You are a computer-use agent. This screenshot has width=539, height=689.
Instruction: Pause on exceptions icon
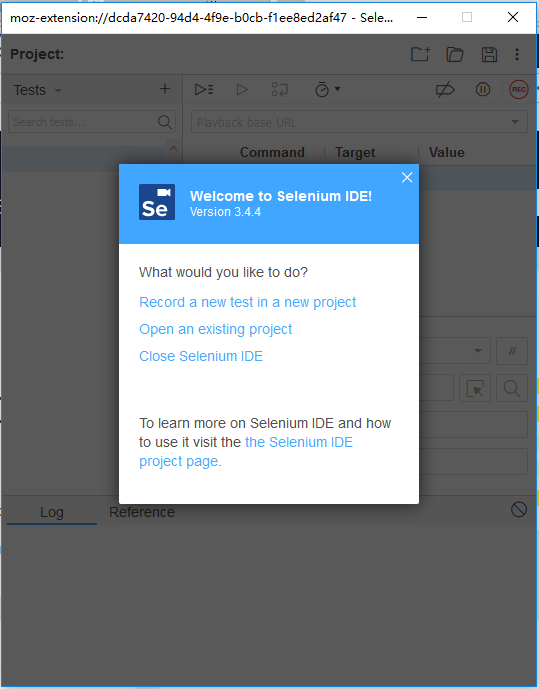[483, 90]
